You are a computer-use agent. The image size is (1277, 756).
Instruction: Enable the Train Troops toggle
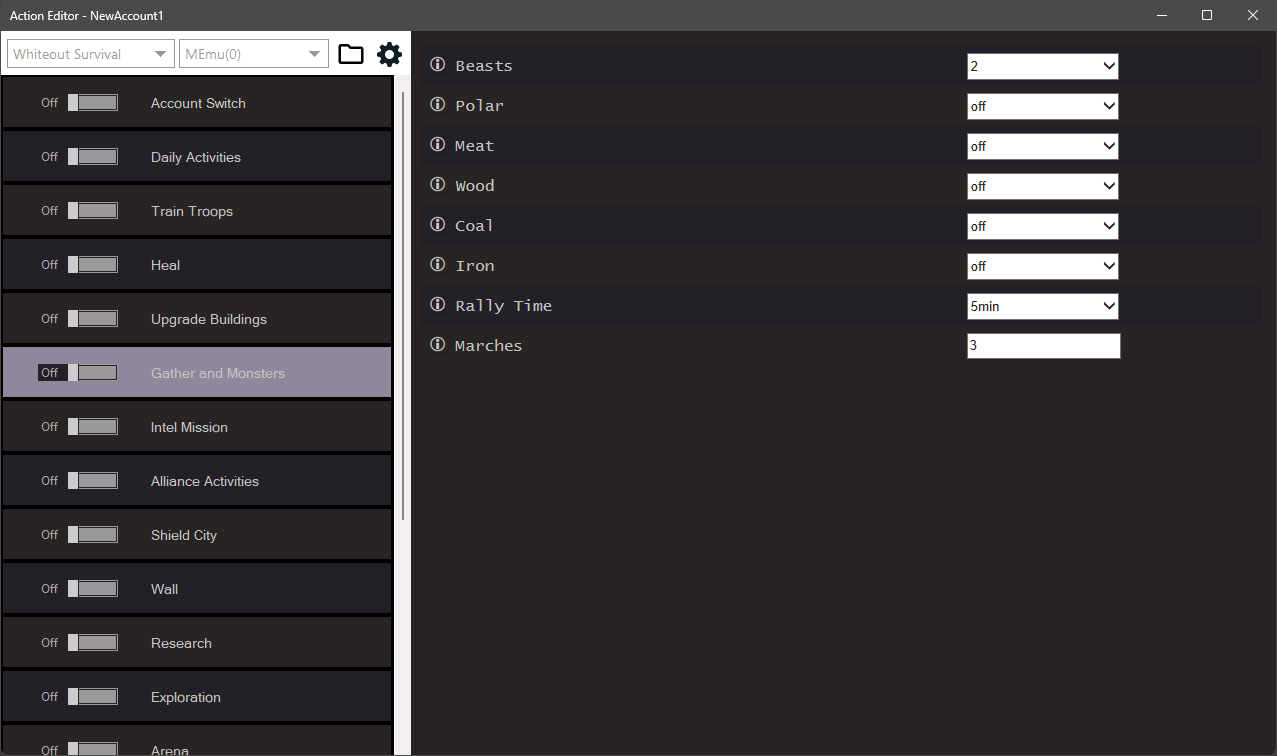93,211
